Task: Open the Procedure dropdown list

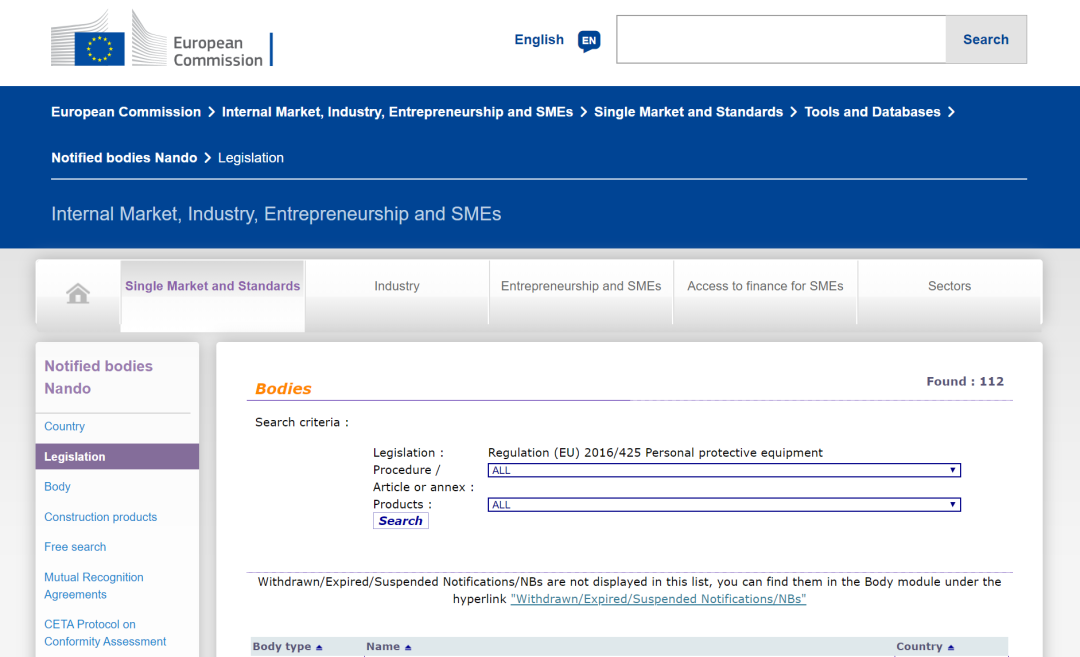Action: click(724, 470)
